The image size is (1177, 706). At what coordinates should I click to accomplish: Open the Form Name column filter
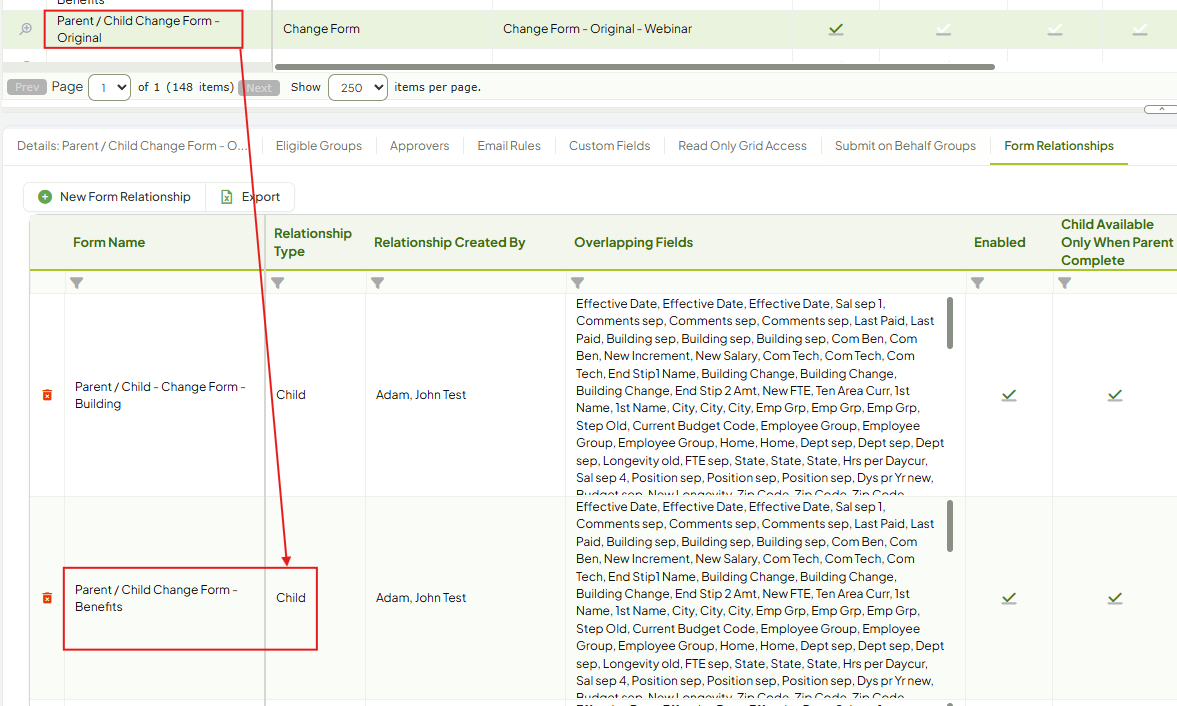coord(77,283)
